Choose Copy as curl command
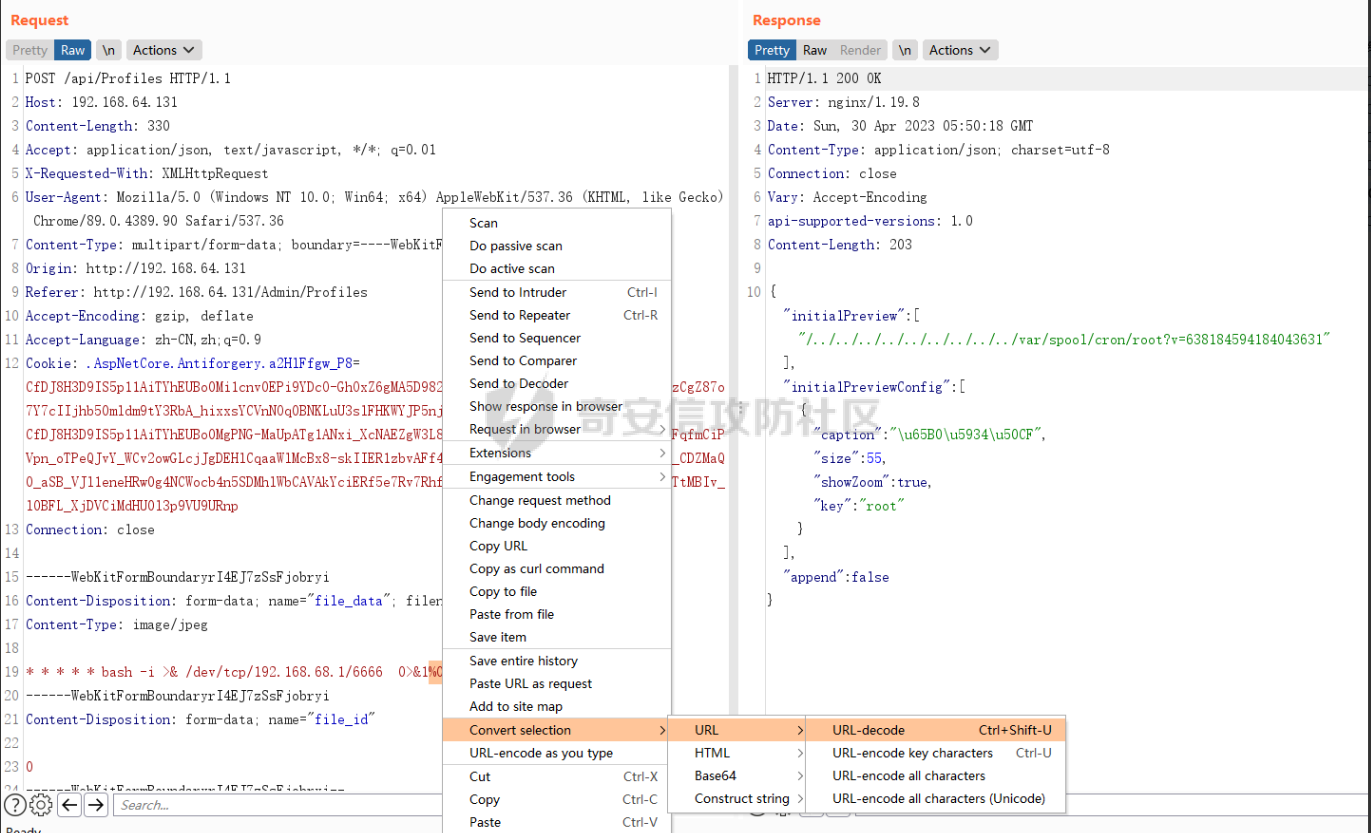 pos(557,569)
